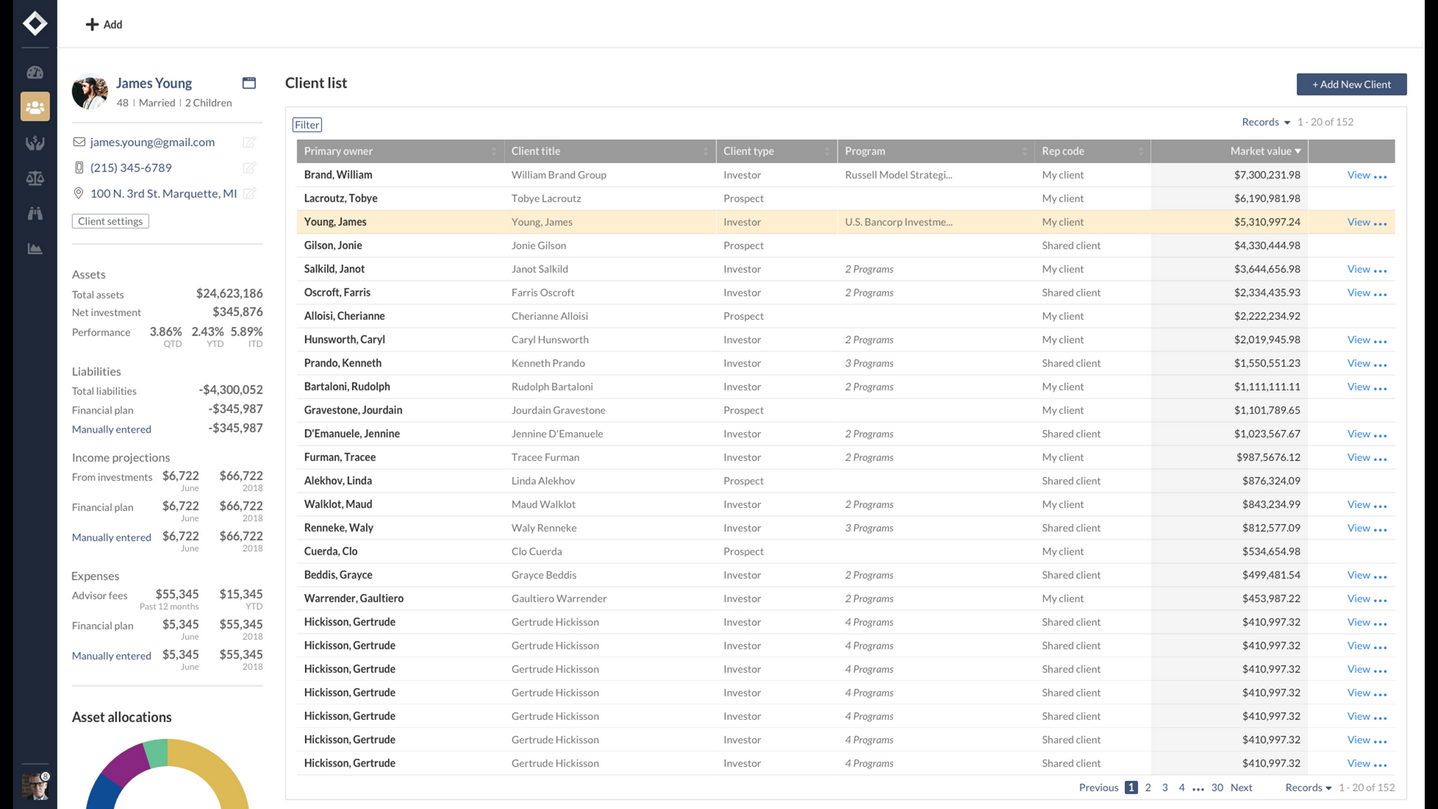Open the area chart icon in sidebar
Screen dimensions: 1438x809
point(35,249)
